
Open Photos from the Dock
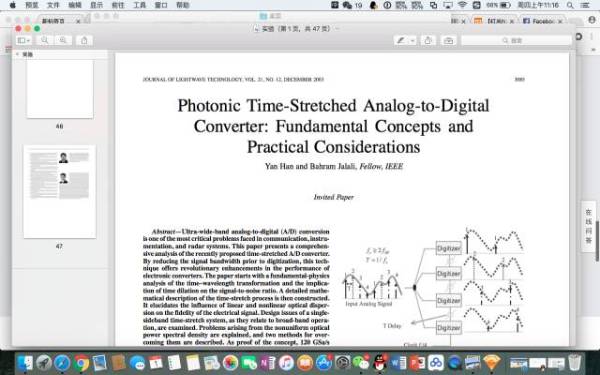point(230,362)
